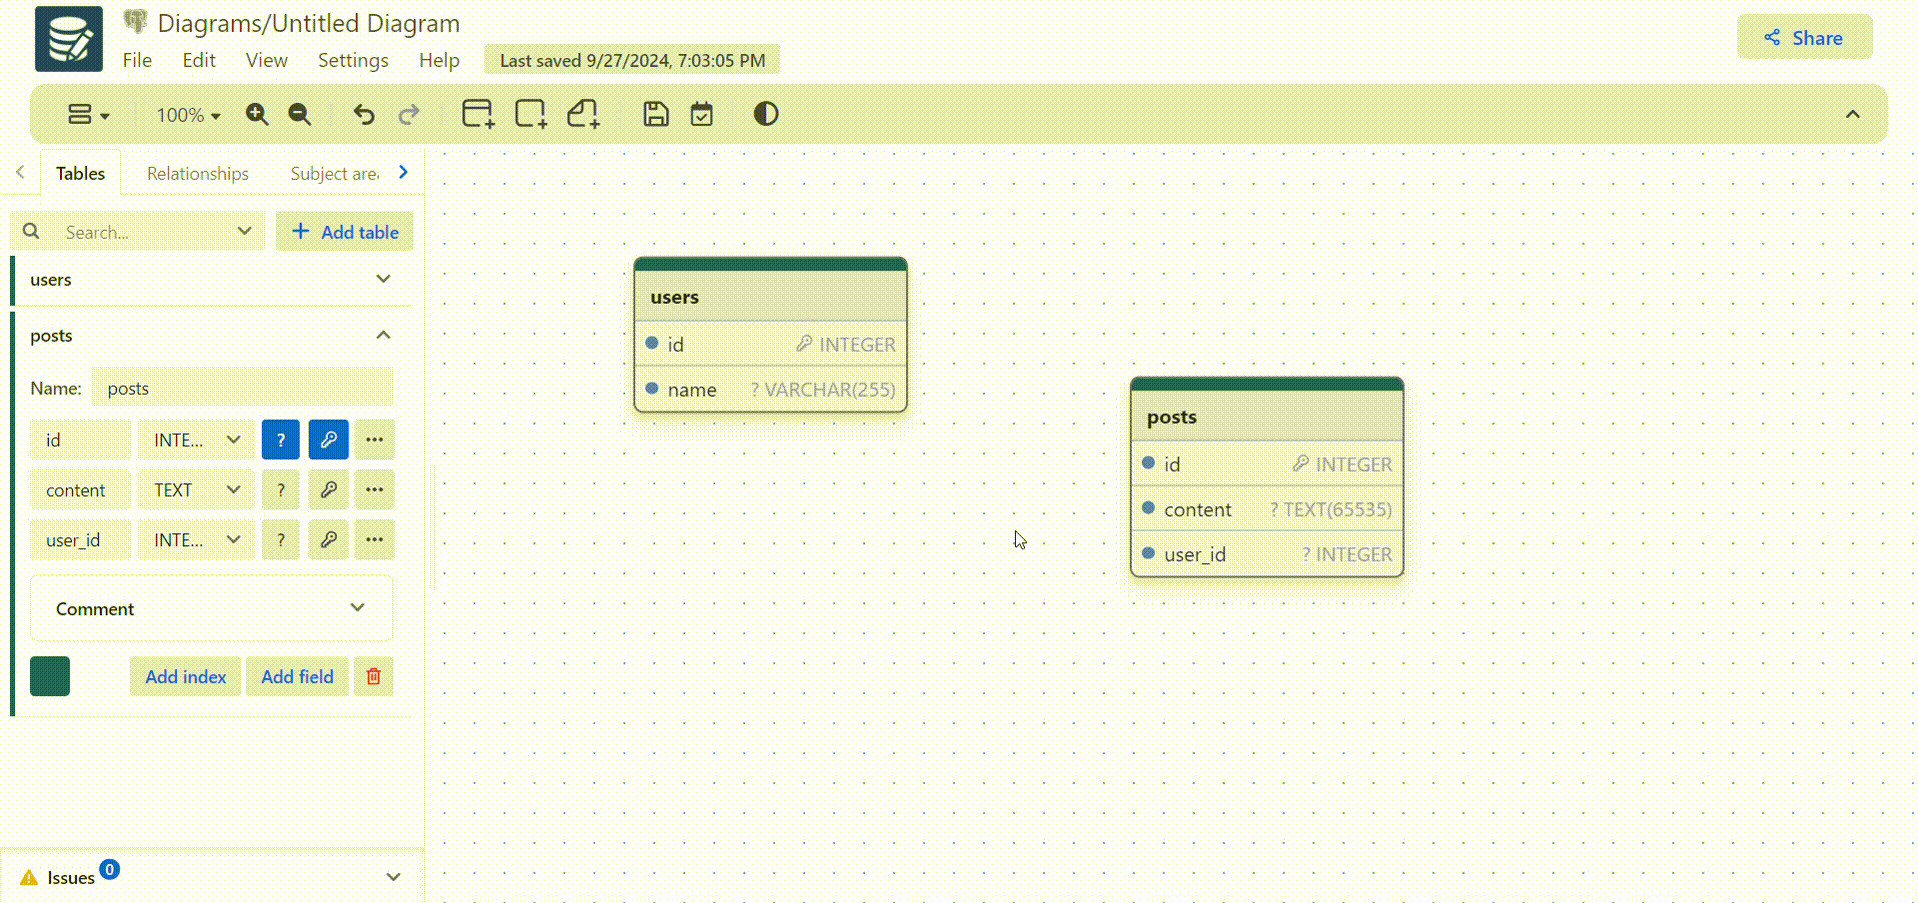The height and width of the screenshot is (903, 1918).
Task: Click the zoom in magnifier icon
Action: pos(257,115)
